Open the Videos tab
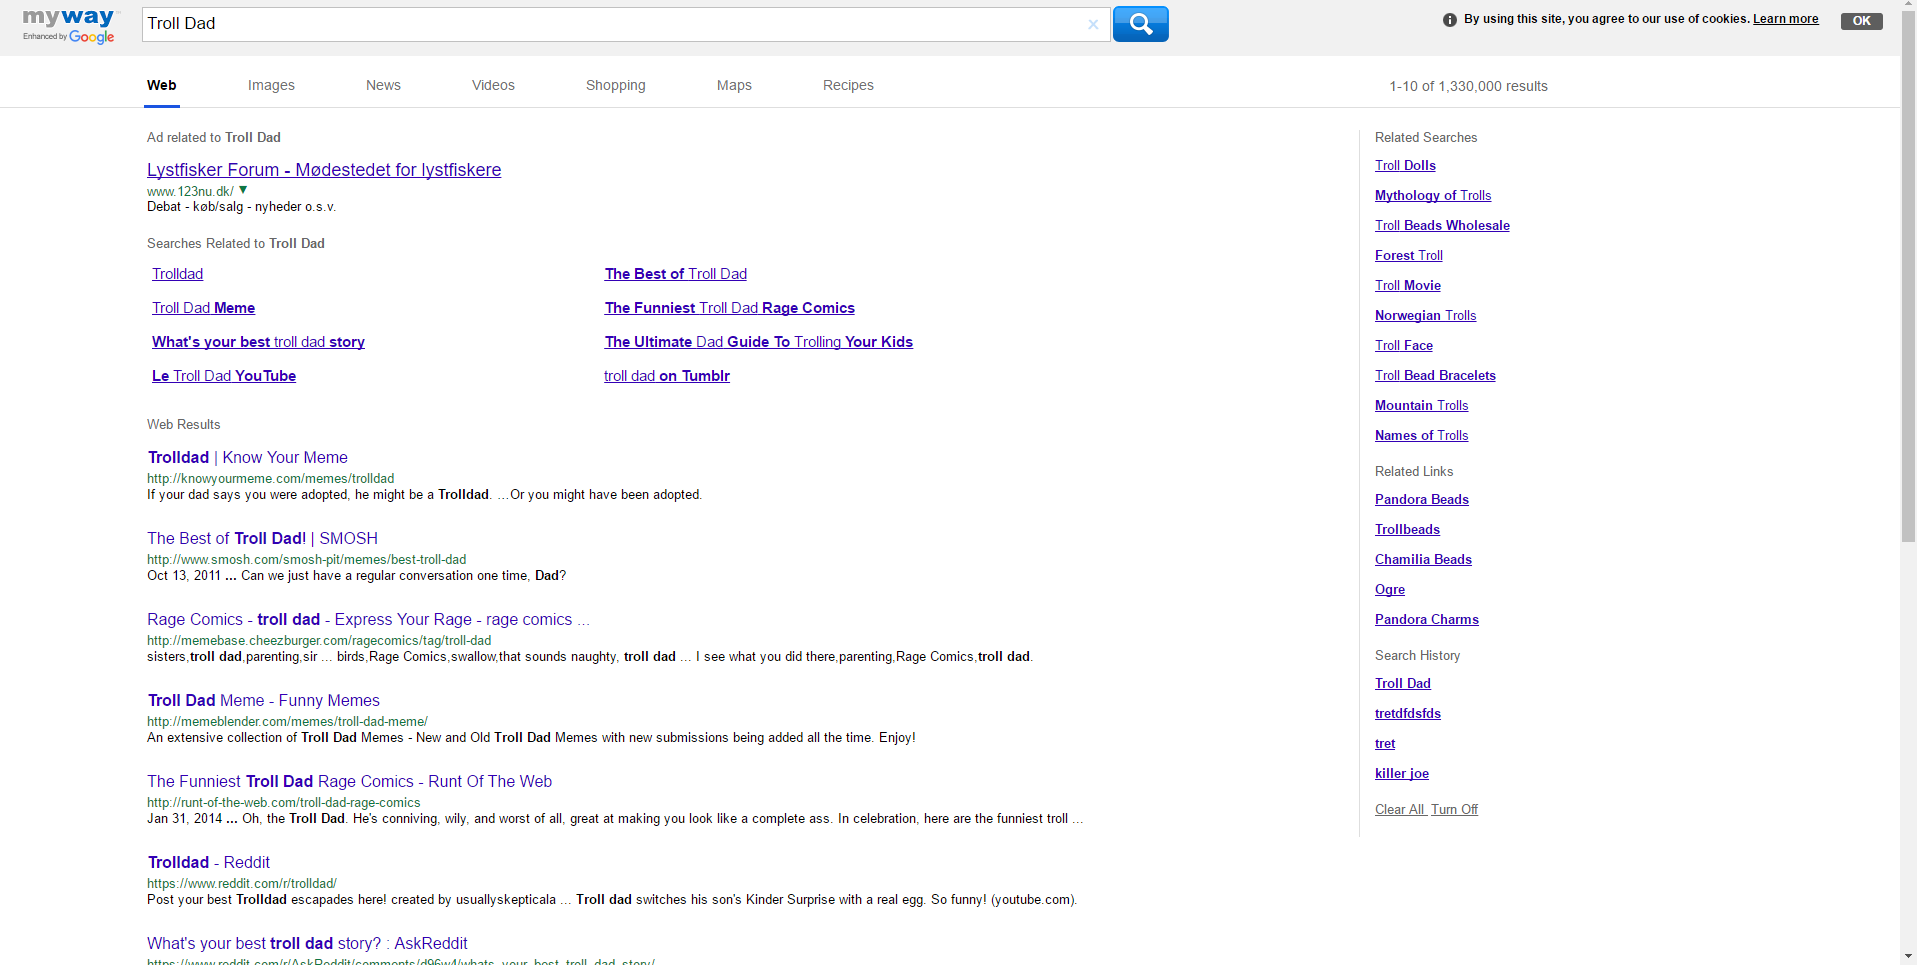 (493, 85)
